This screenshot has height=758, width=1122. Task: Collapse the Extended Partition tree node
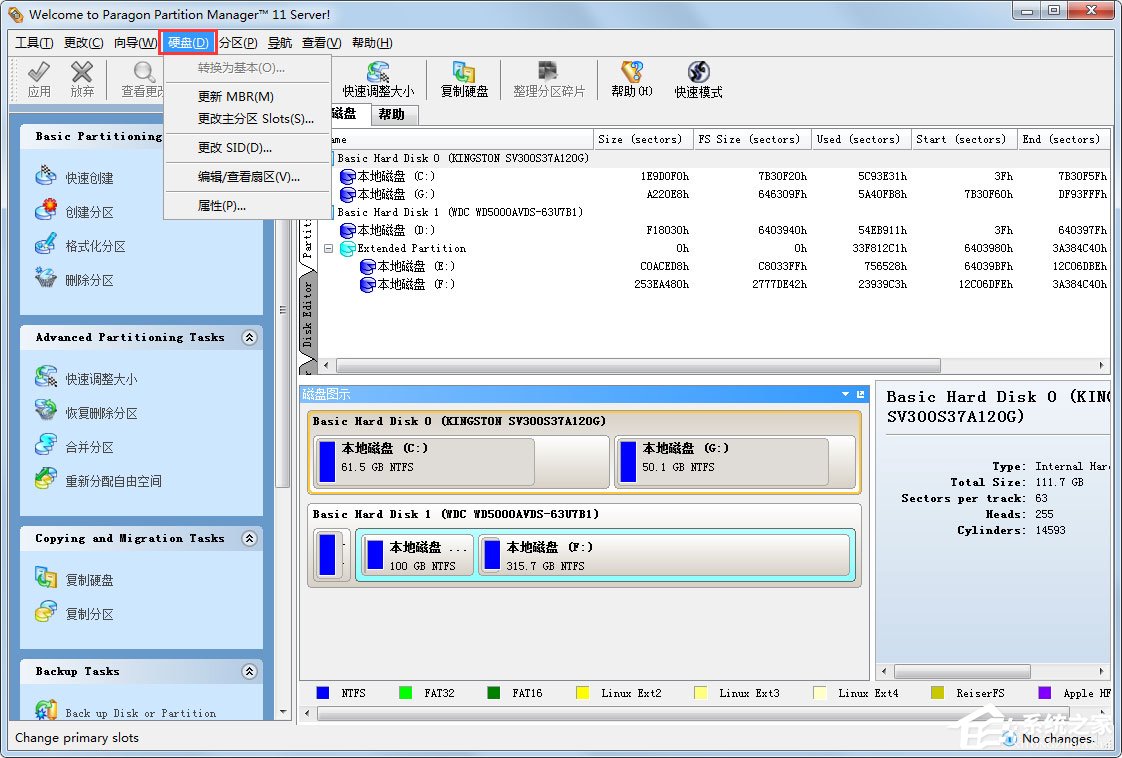click(x=328, y=248)
